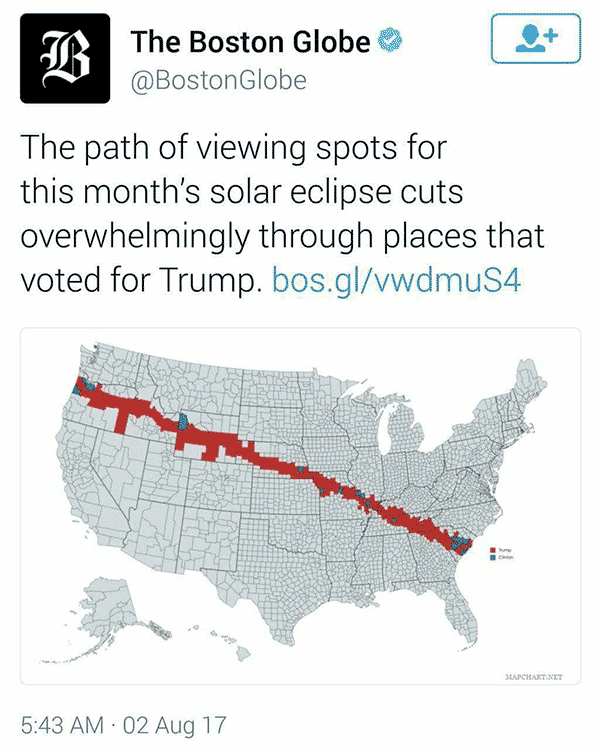600x752 pixels.
Task: Open the 5:43 AM timestamp
Action: click(x=62, y=725)
